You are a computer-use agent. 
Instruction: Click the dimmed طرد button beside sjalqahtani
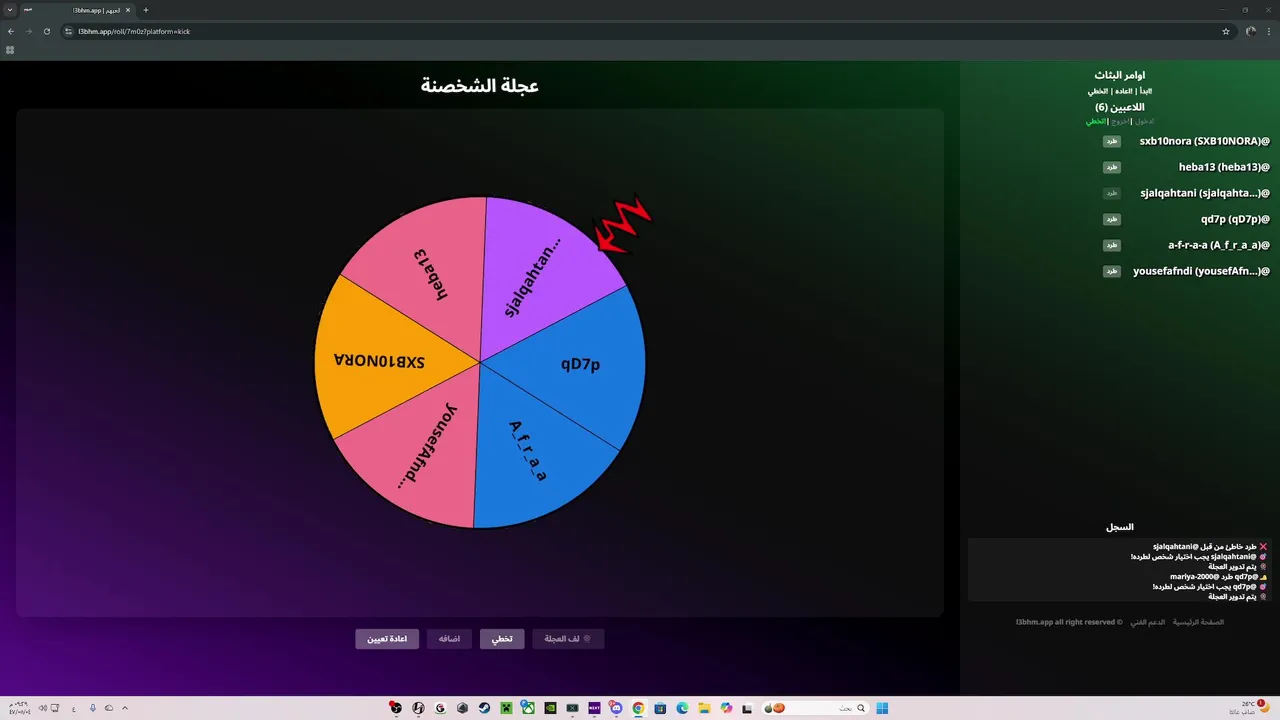(1112, 194)
